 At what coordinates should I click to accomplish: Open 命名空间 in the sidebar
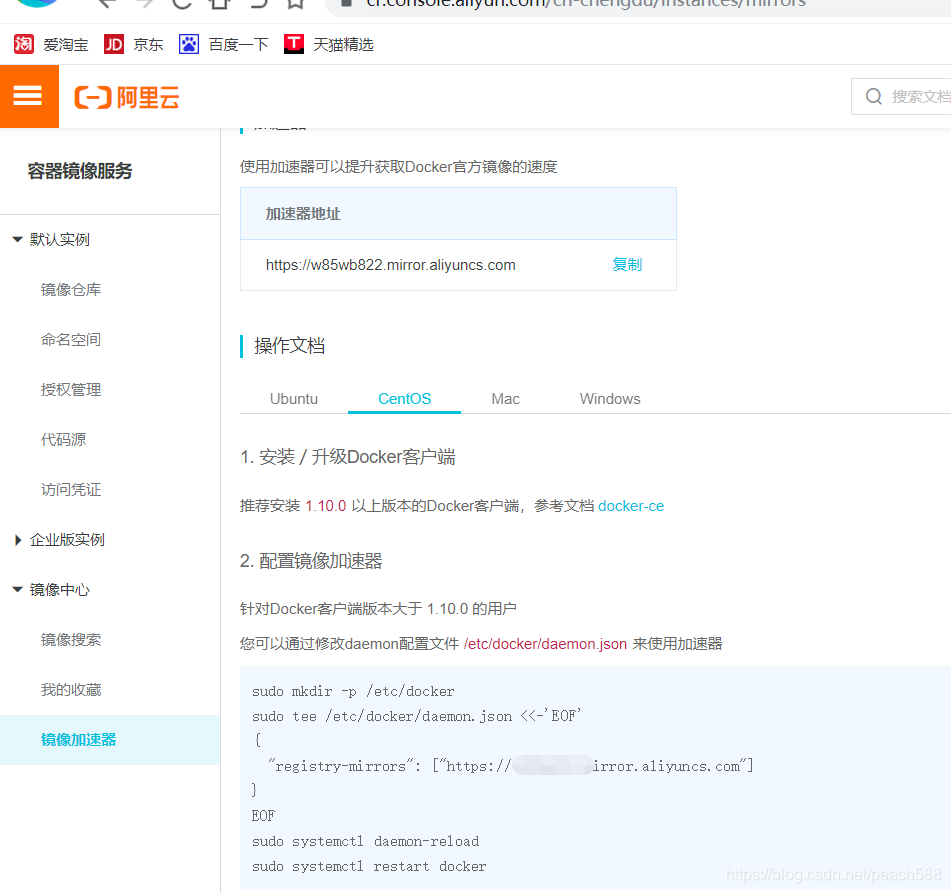[71, 340]
